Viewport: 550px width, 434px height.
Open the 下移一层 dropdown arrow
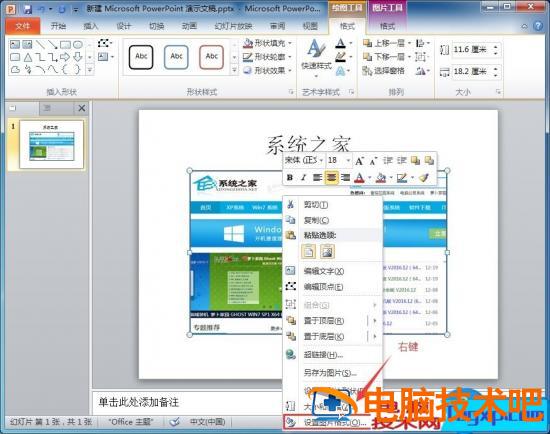[409, 56]
